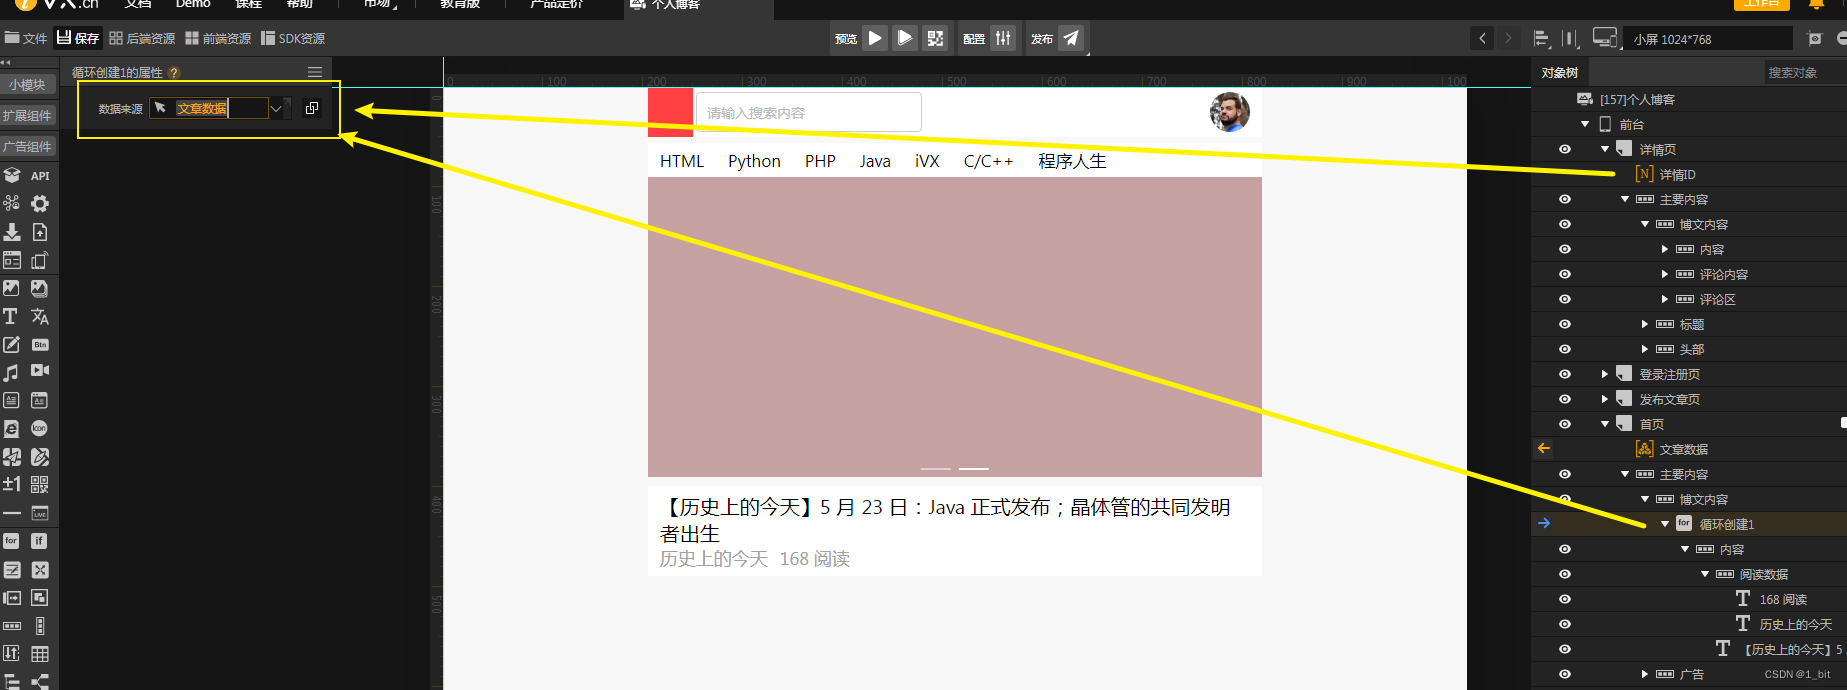
Task: Collapse the 详情页 tree node
Action: (x=1605, y=149)
